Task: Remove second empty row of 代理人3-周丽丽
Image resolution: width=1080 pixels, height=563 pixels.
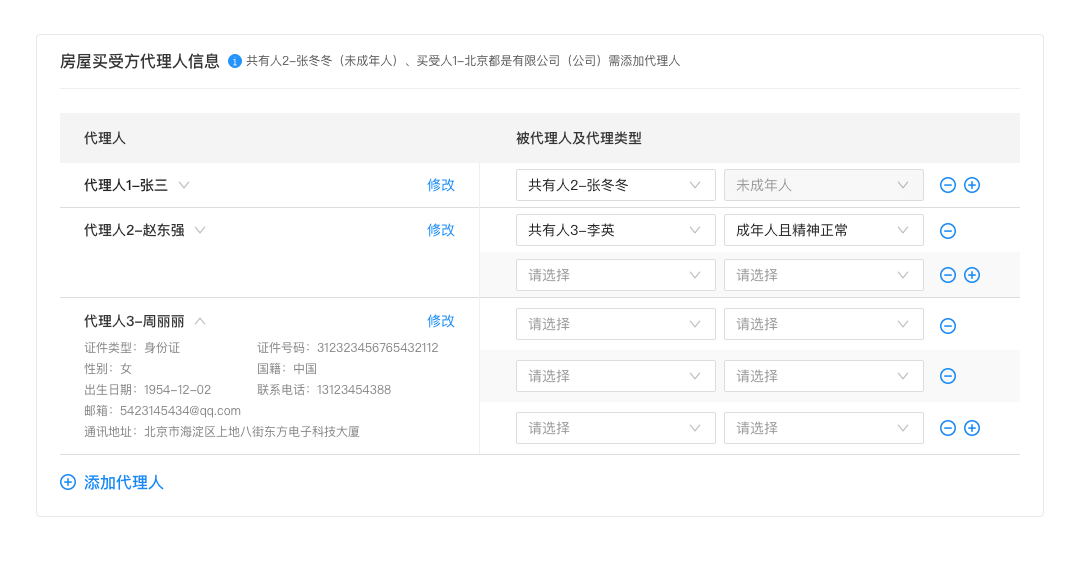Action: click(x=948, y=376)
